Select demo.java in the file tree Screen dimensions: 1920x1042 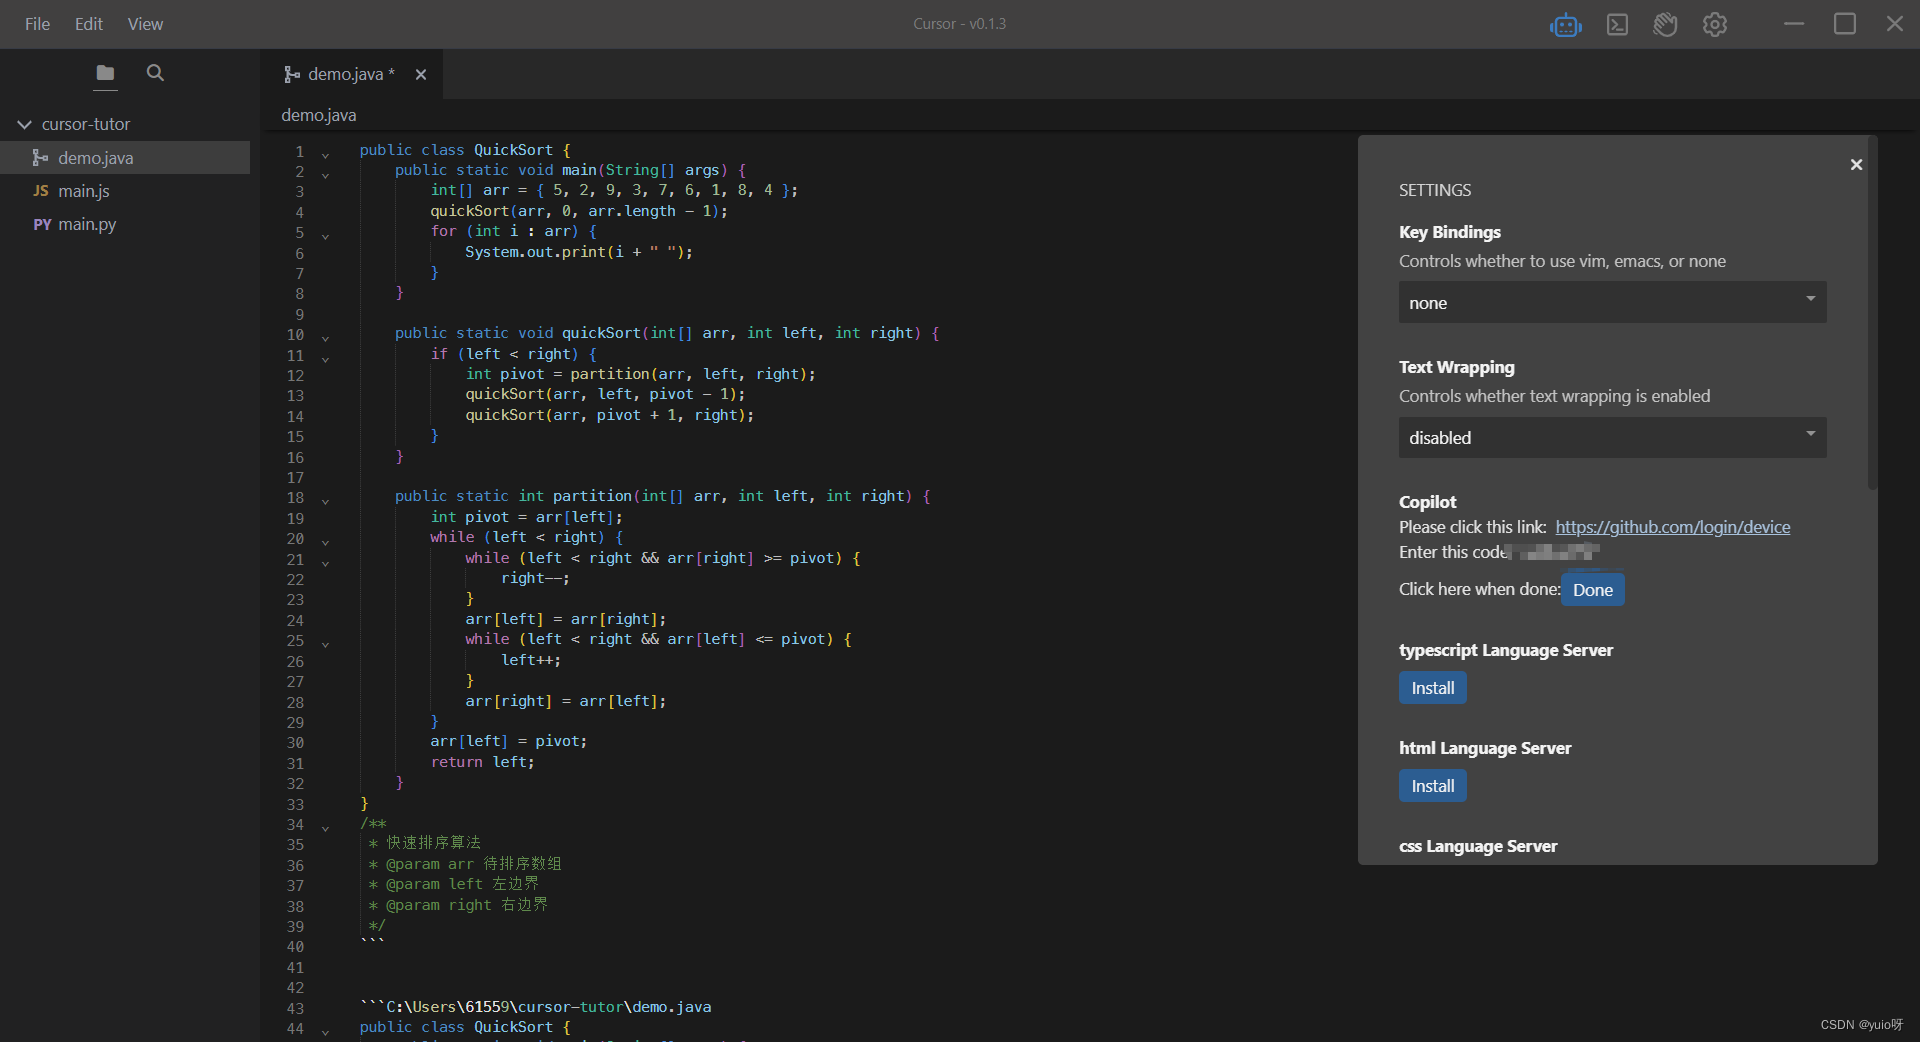pyautogui.click(x=125, y=158)
